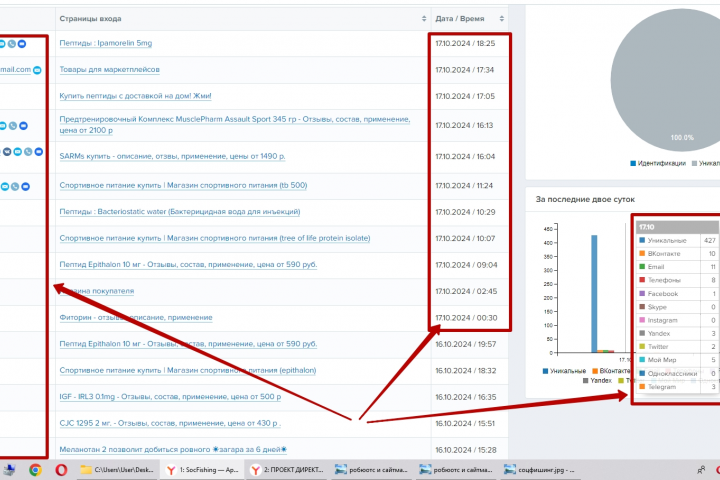Screen dimensions: 720x480
Task: Click dark blue contact icon in 11:24 row
Action: click(26, 186)
